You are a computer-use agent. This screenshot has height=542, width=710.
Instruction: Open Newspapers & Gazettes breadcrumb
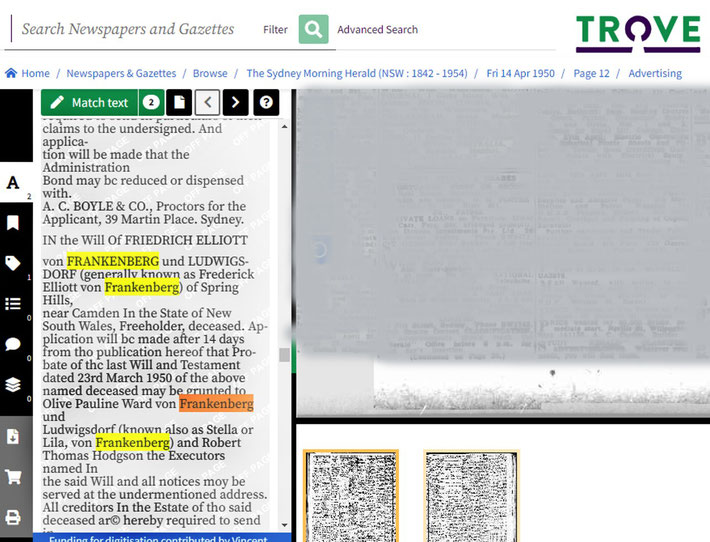click(121, 73)
